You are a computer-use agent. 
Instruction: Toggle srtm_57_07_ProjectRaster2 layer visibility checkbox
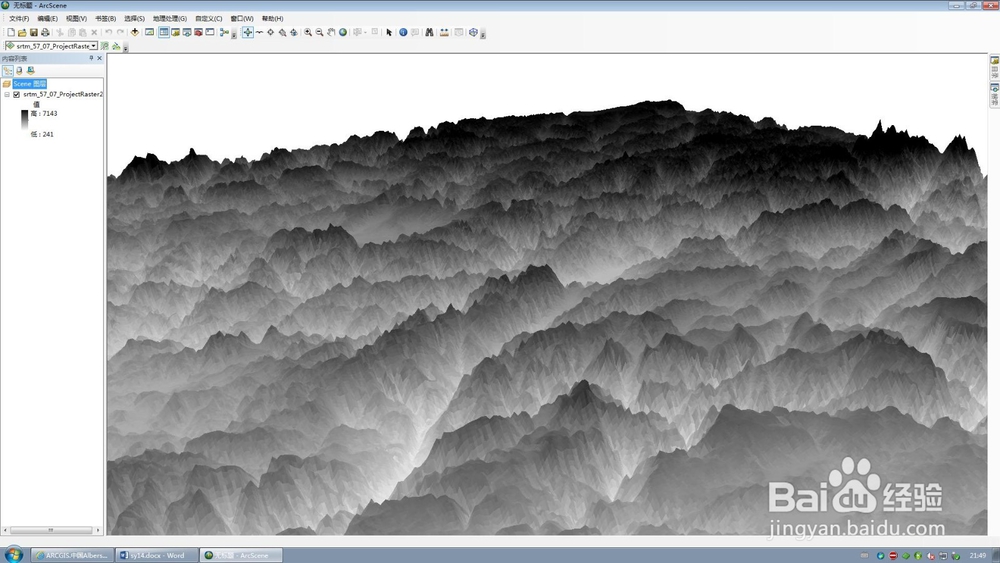17,94
